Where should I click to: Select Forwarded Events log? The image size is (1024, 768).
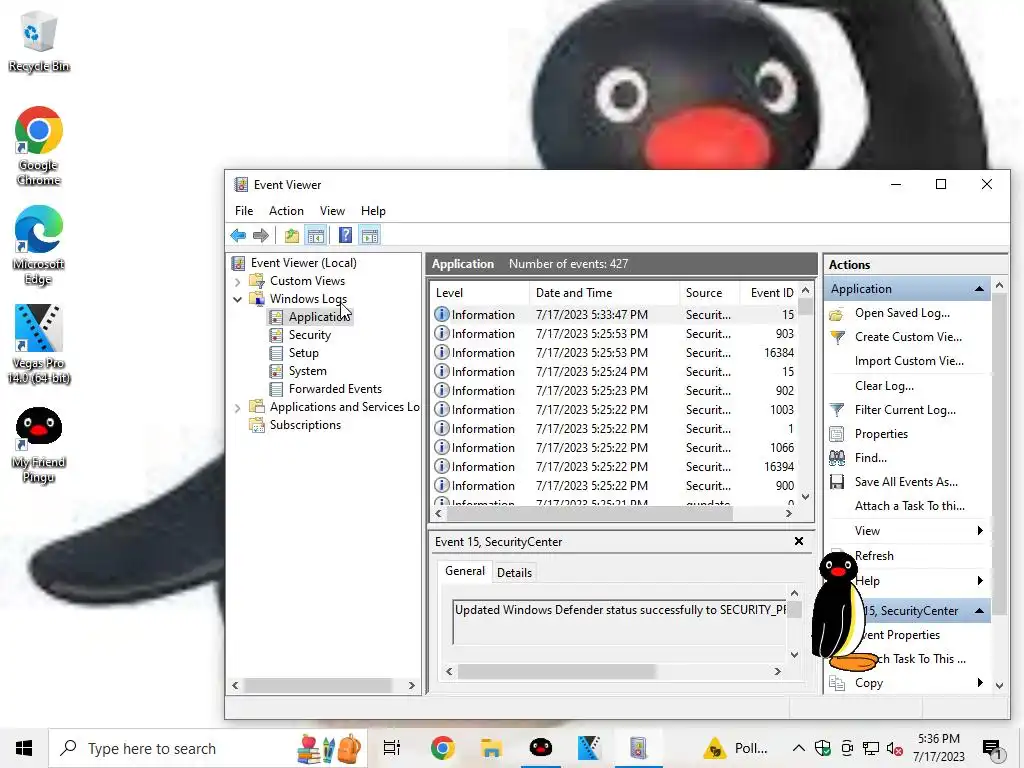[335, 389]
